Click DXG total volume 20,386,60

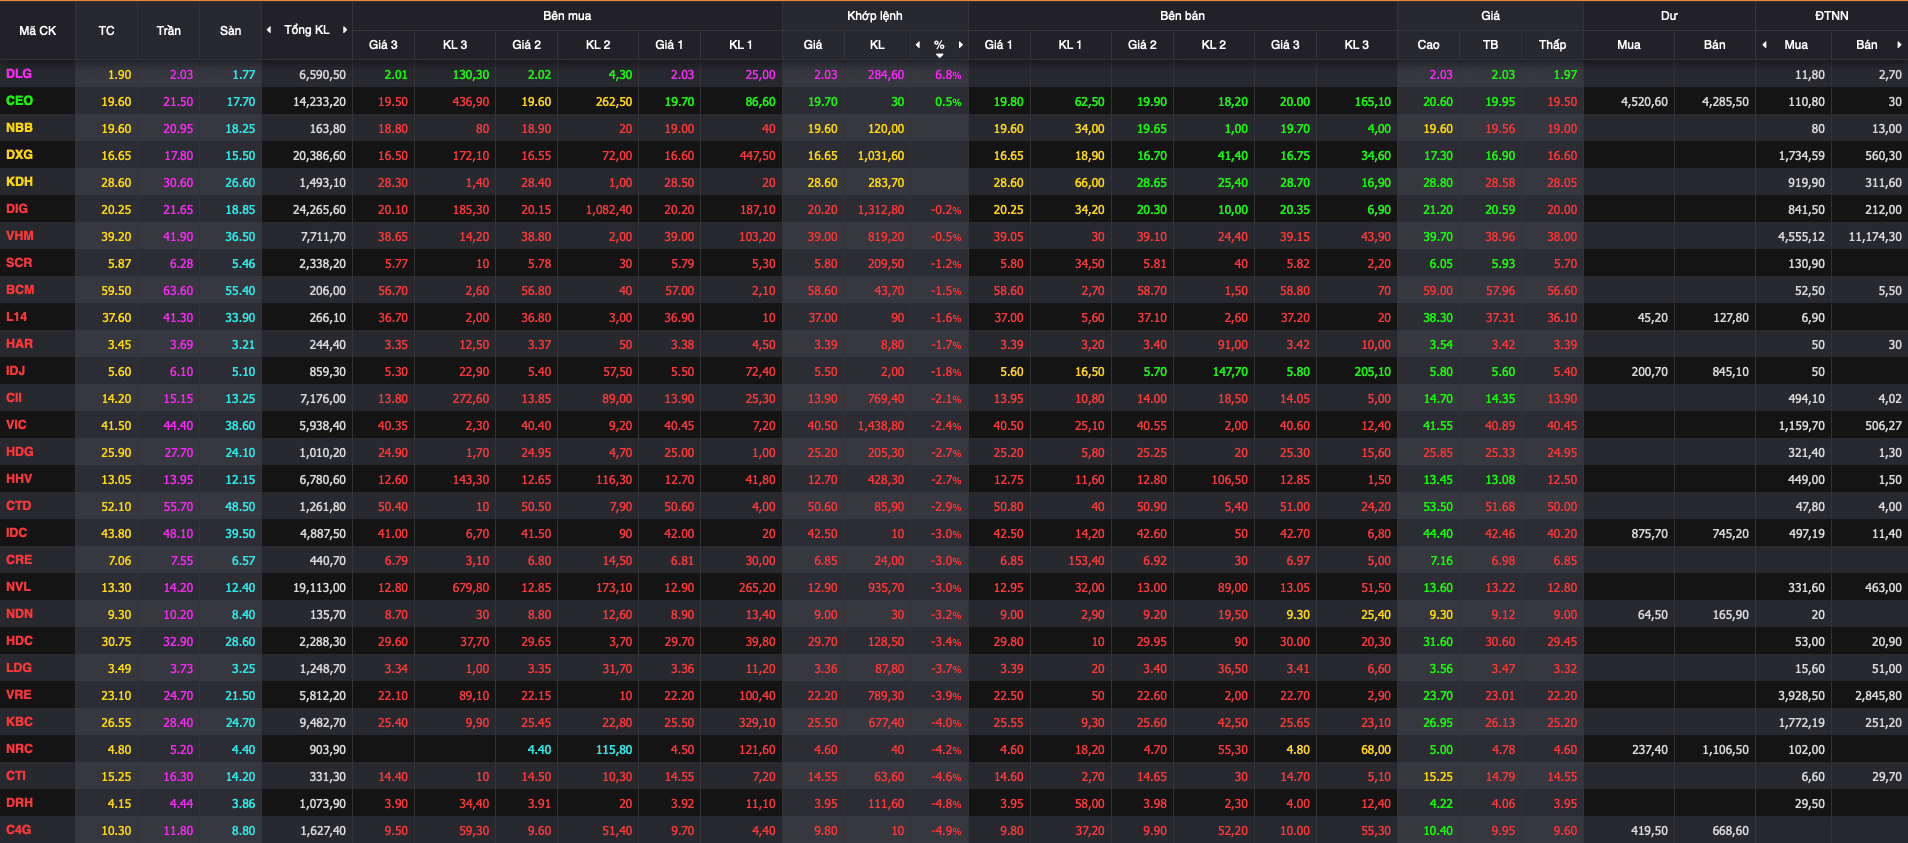pos(319,156)
